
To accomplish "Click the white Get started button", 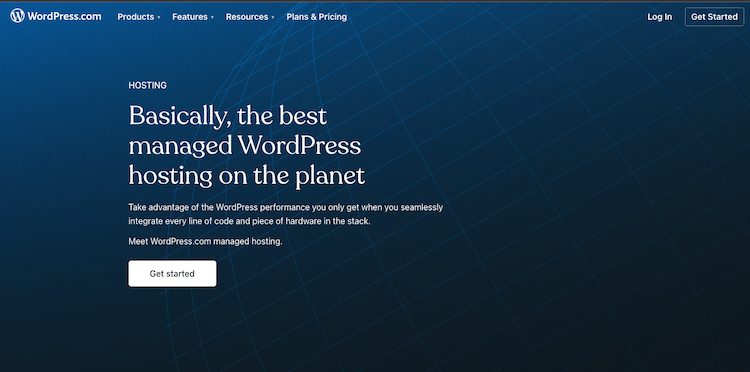I will 172,274.
